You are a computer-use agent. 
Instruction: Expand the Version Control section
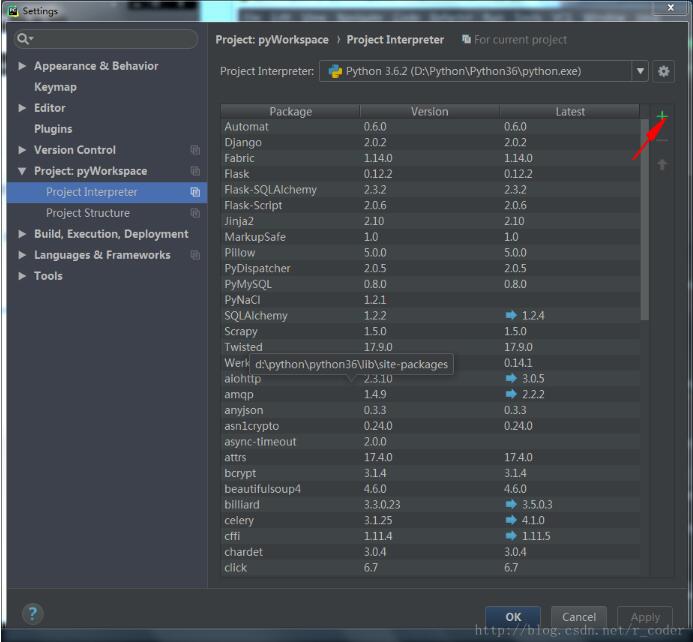click(x=22, y=150)
